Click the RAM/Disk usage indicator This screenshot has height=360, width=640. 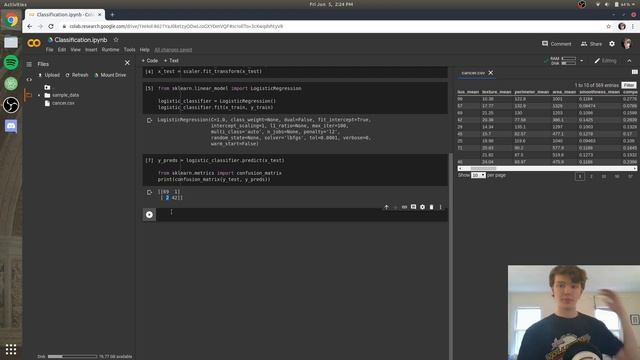click(563, 61)
